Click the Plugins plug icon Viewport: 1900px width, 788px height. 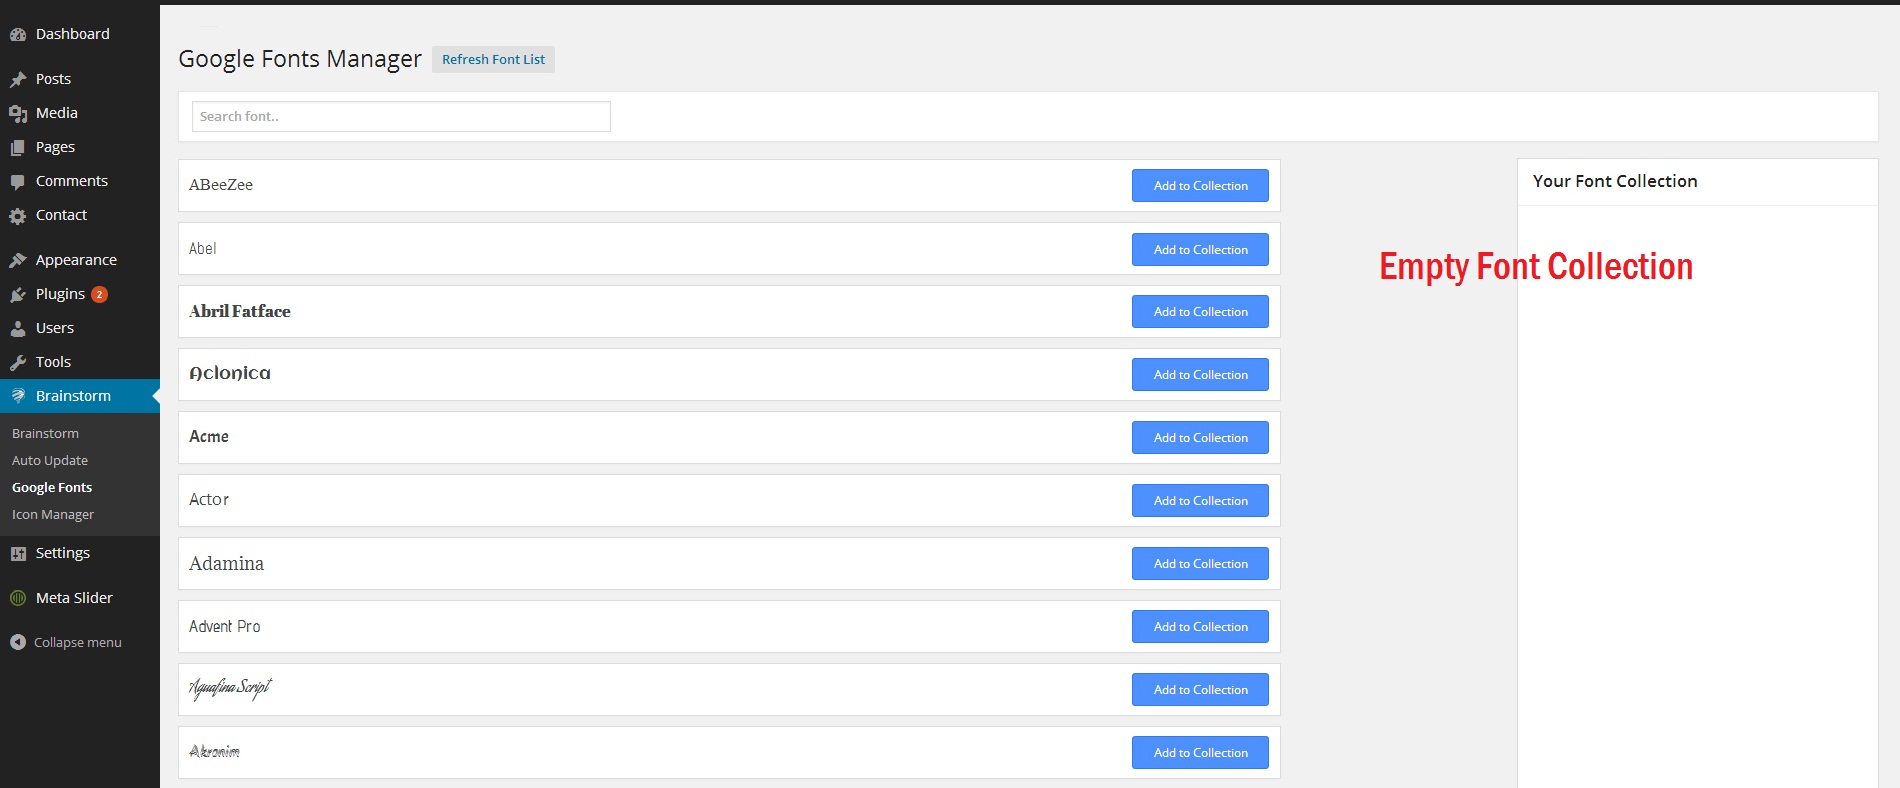pos(18,295)
